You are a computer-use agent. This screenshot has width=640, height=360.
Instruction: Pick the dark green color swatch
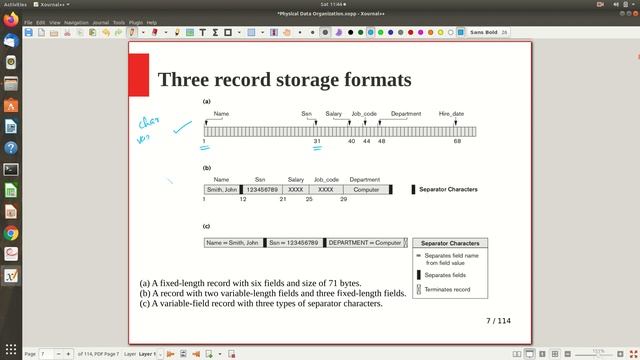pyautogui.click(x=361, y=33)
